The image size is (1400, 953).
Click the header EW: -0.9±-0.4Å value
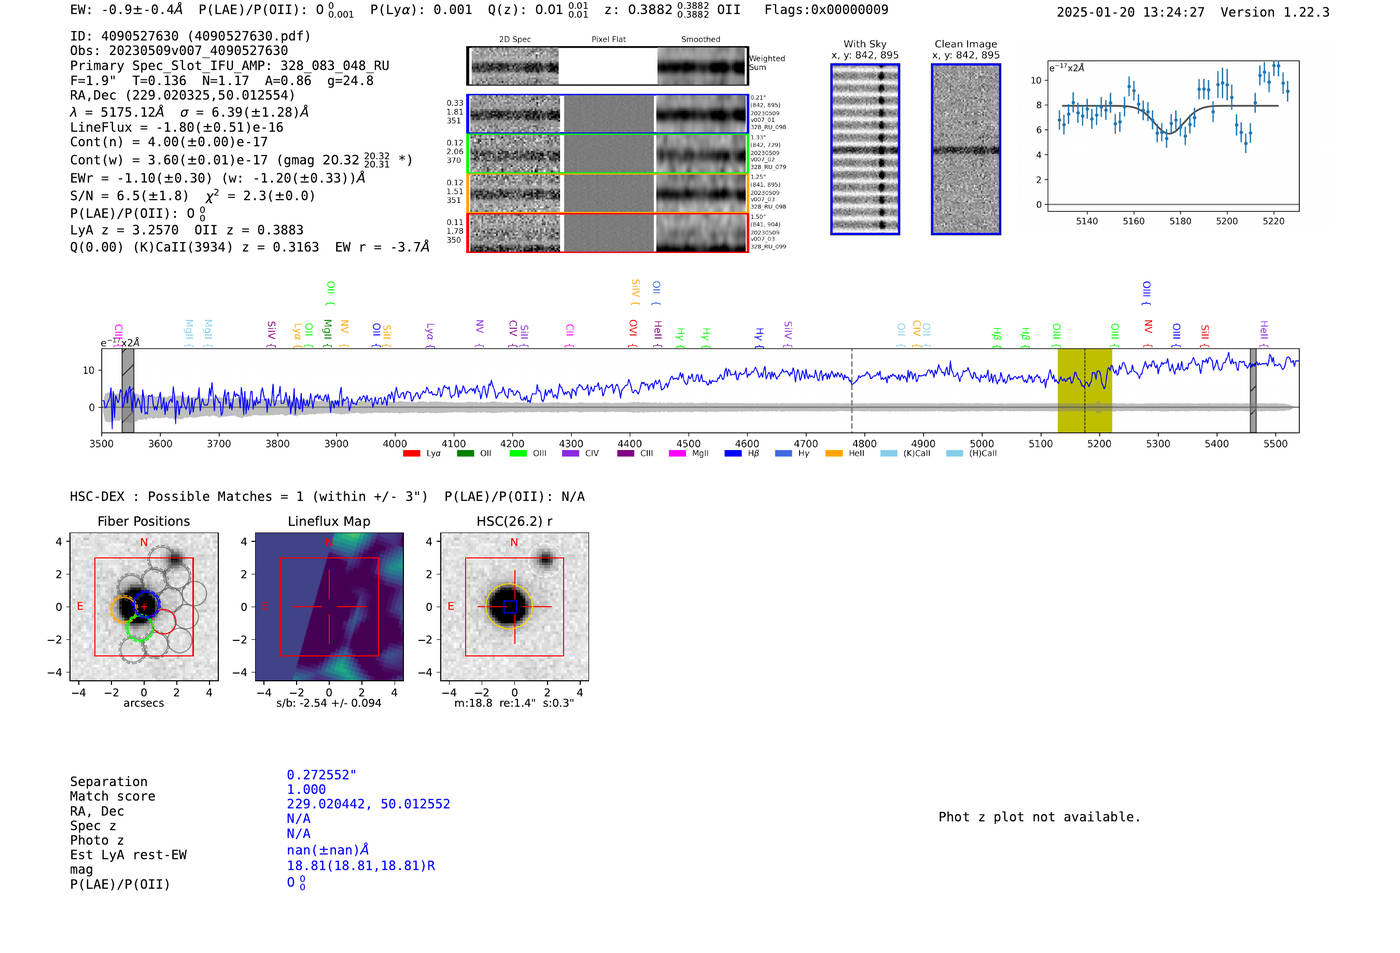coord(127,10)
